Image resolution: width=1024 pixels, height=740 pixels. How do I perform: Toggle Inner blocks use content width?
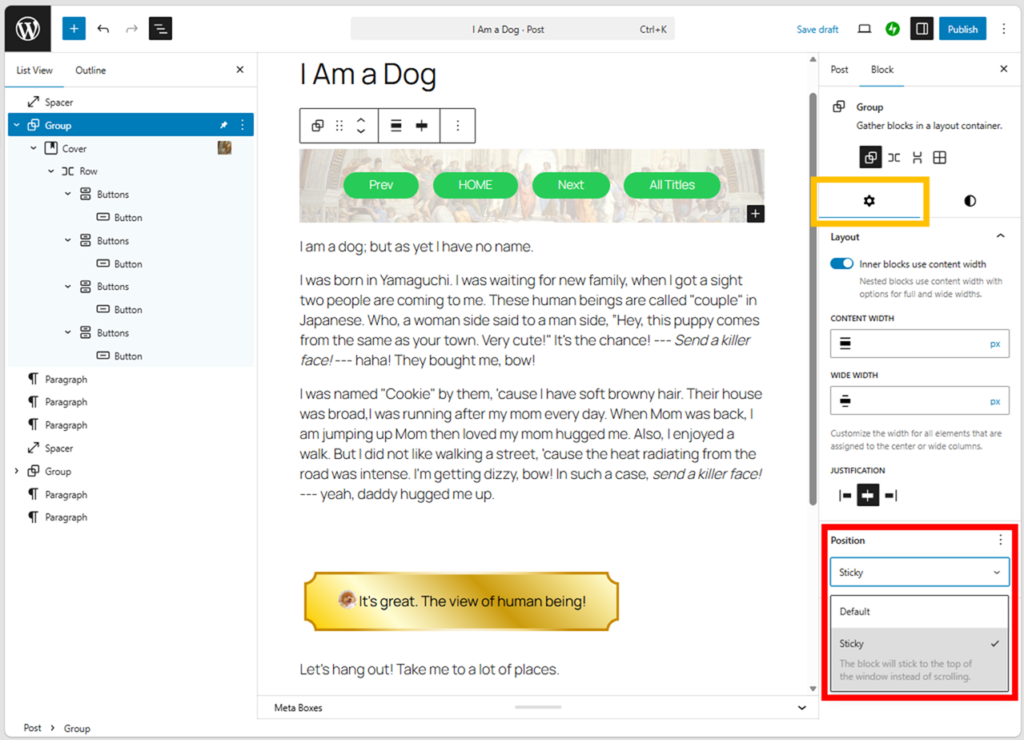tap(841, 264)
